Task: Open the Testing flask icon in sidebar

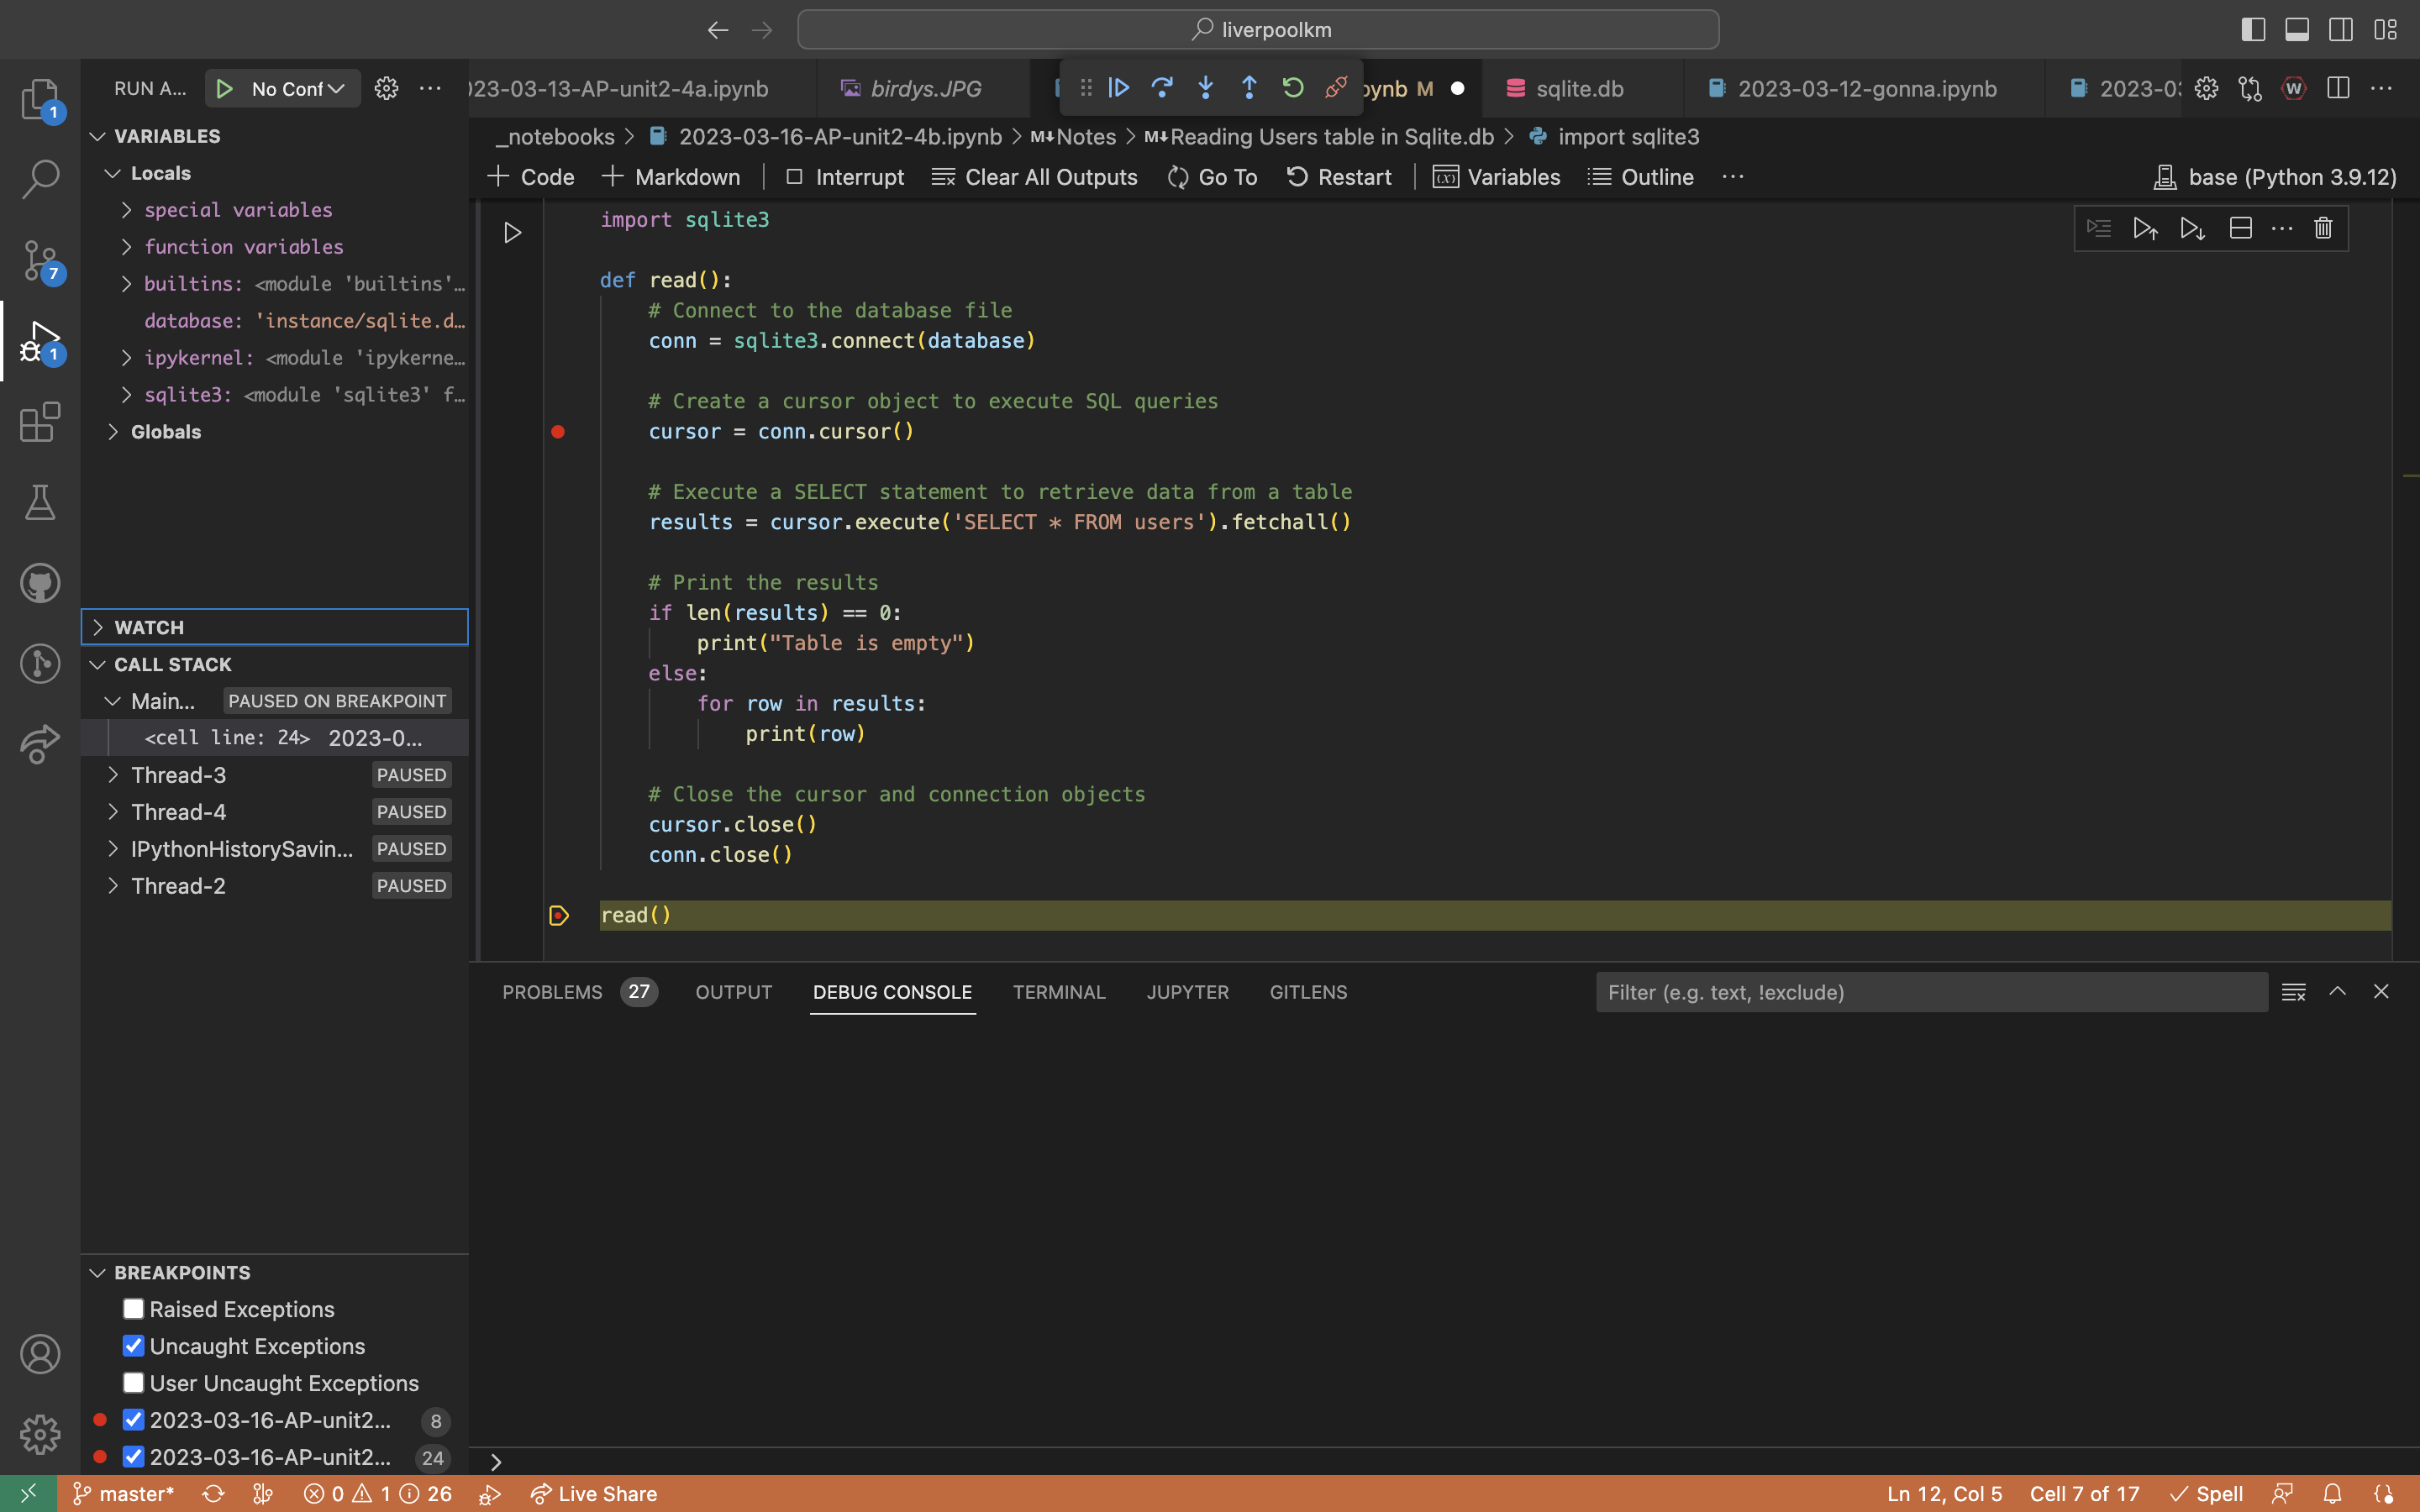Action: [x=40, y=502]
